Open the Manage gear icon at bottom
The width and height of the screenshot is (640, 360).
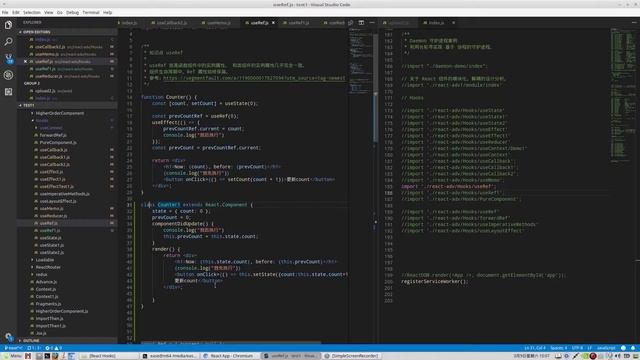point(8,337)
